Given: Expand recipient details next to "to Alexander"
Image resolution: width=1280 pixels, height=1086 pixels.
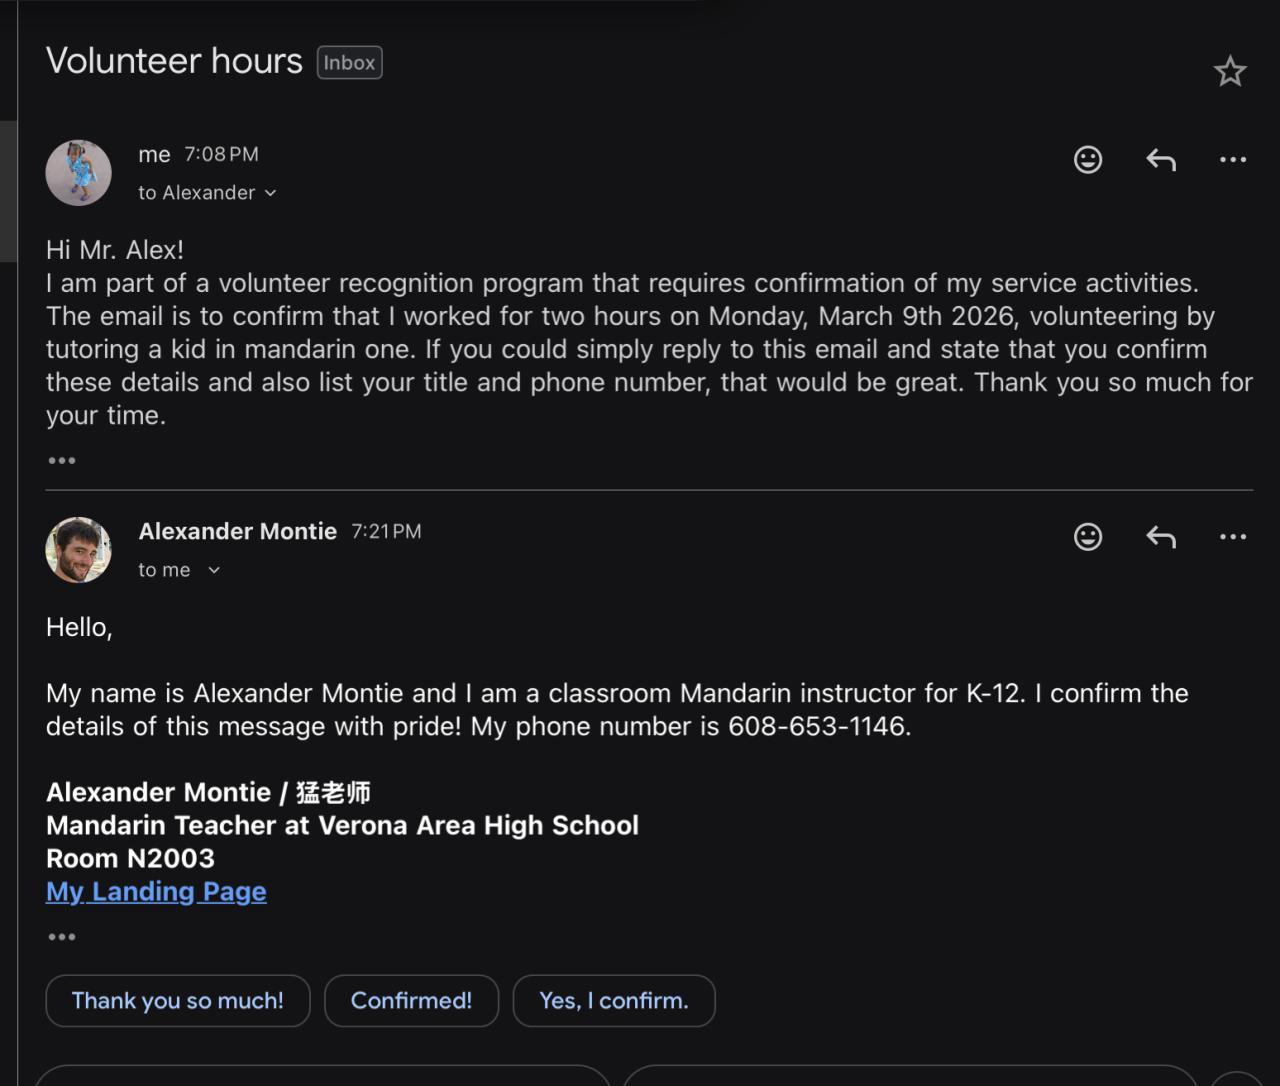Looking at the screenshot, I should pos(270,193).
